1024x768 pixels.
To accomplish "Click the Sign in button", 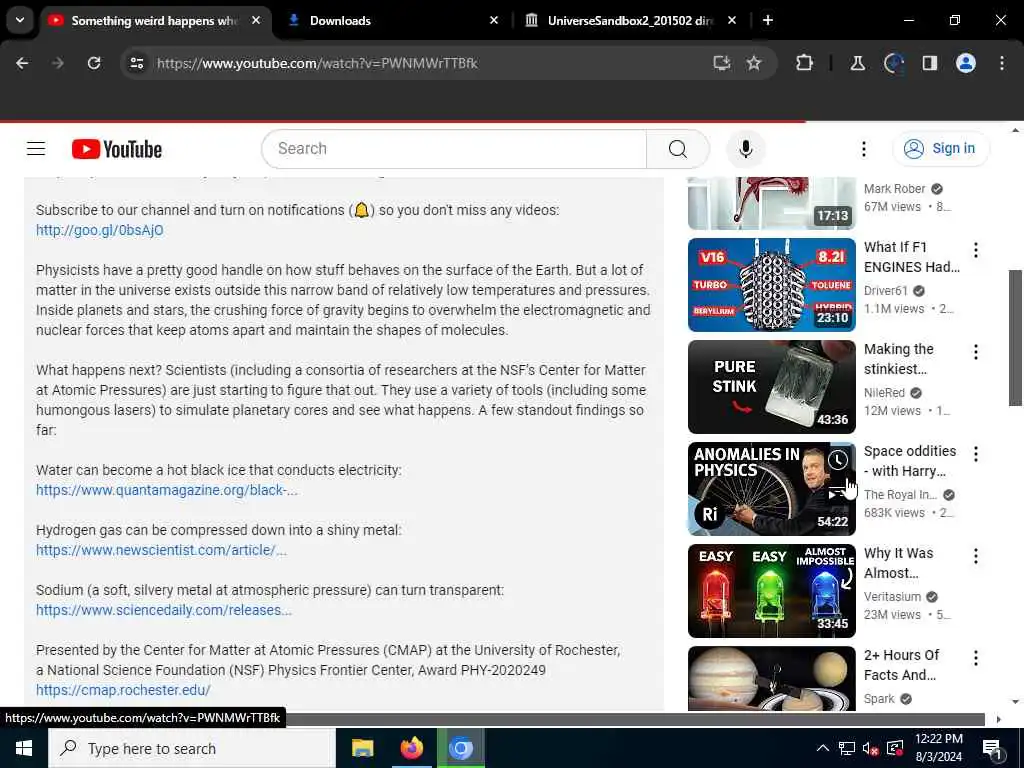I will (x=940, y=149).
